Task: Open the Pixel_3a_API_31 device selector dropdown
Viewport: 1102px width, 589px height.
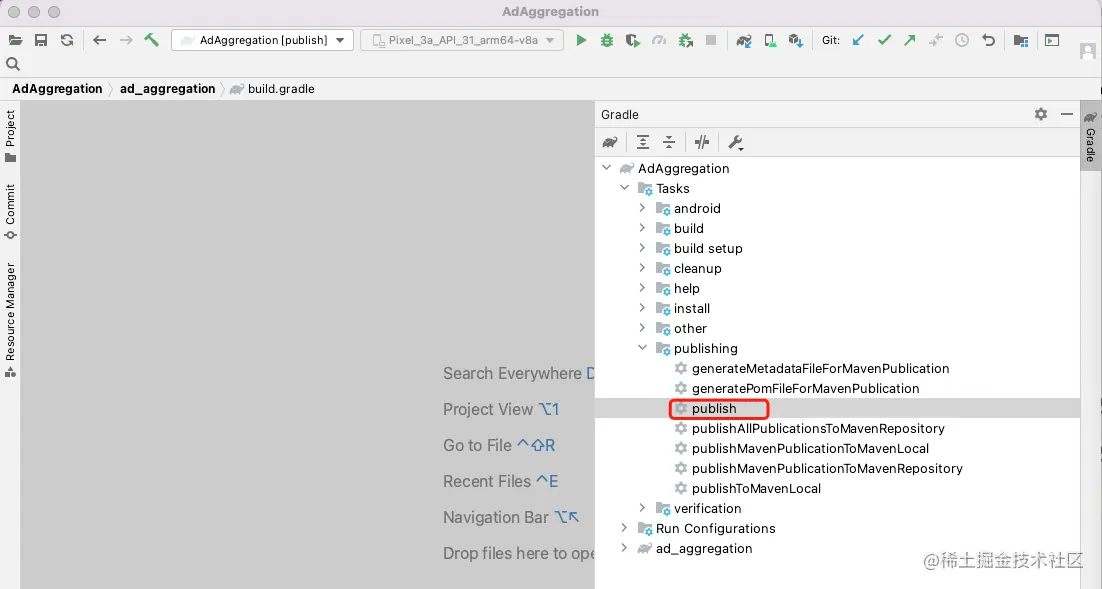Action: (x=462, y=40)
